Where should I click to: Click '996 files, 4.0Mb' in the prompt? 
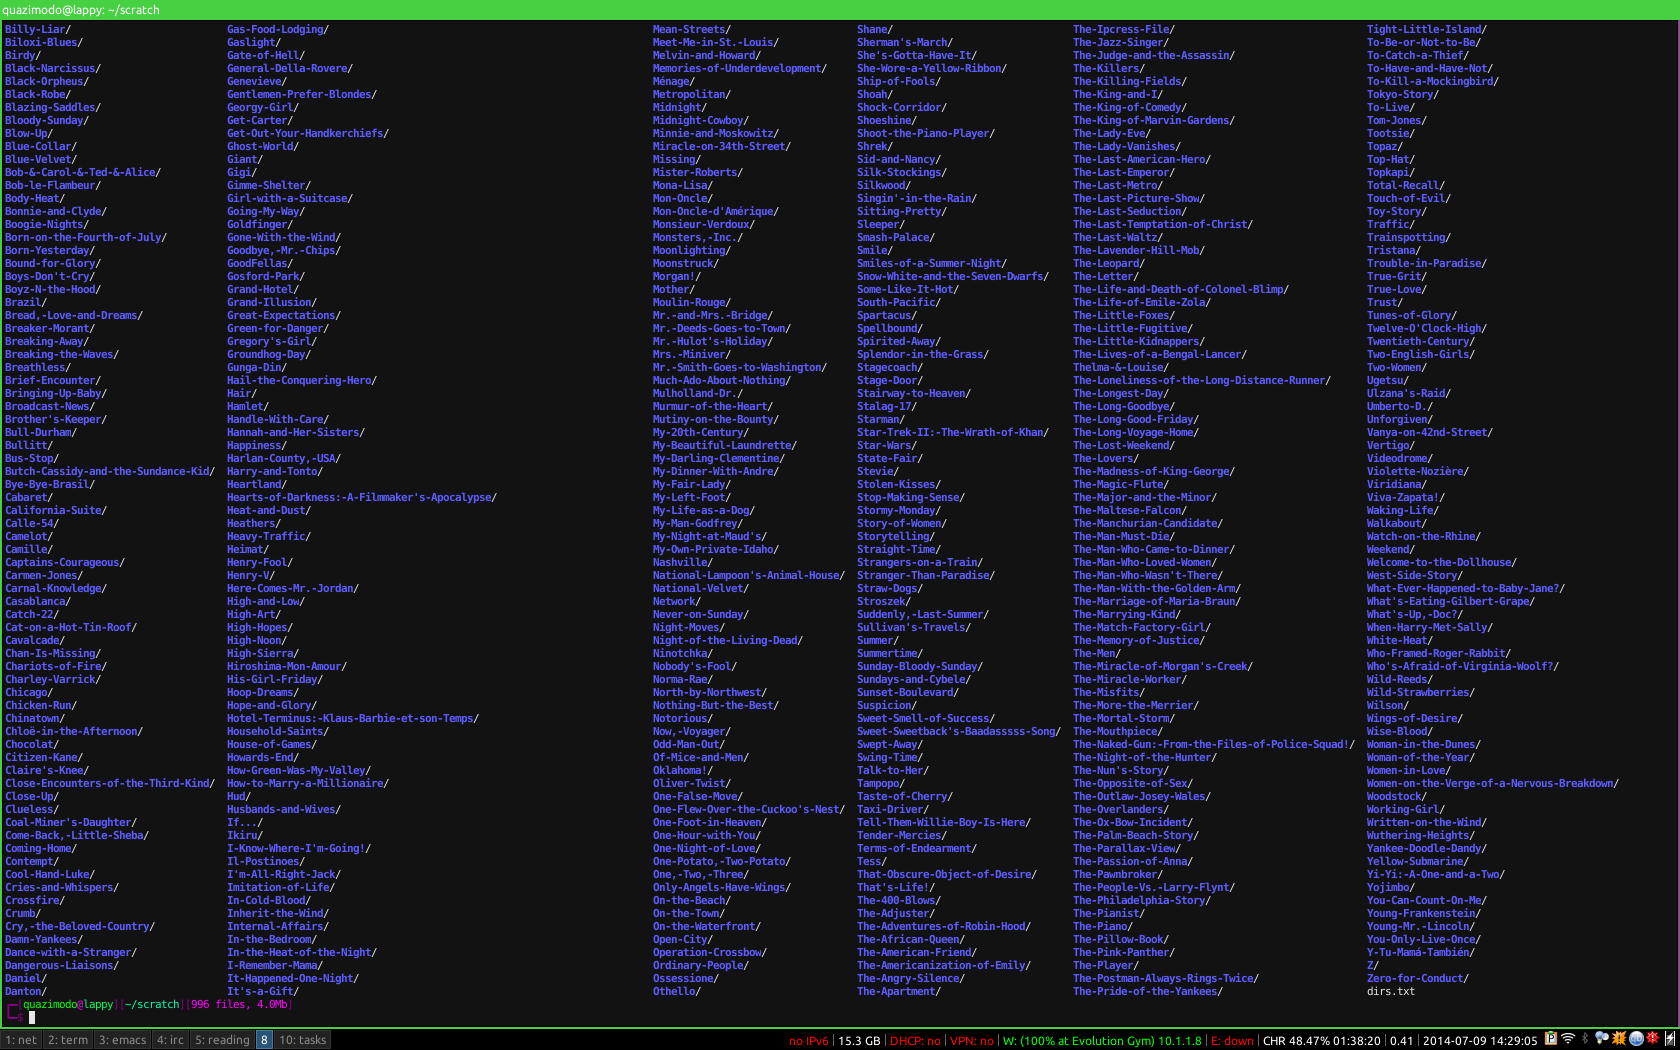(x=240, y=1005)
